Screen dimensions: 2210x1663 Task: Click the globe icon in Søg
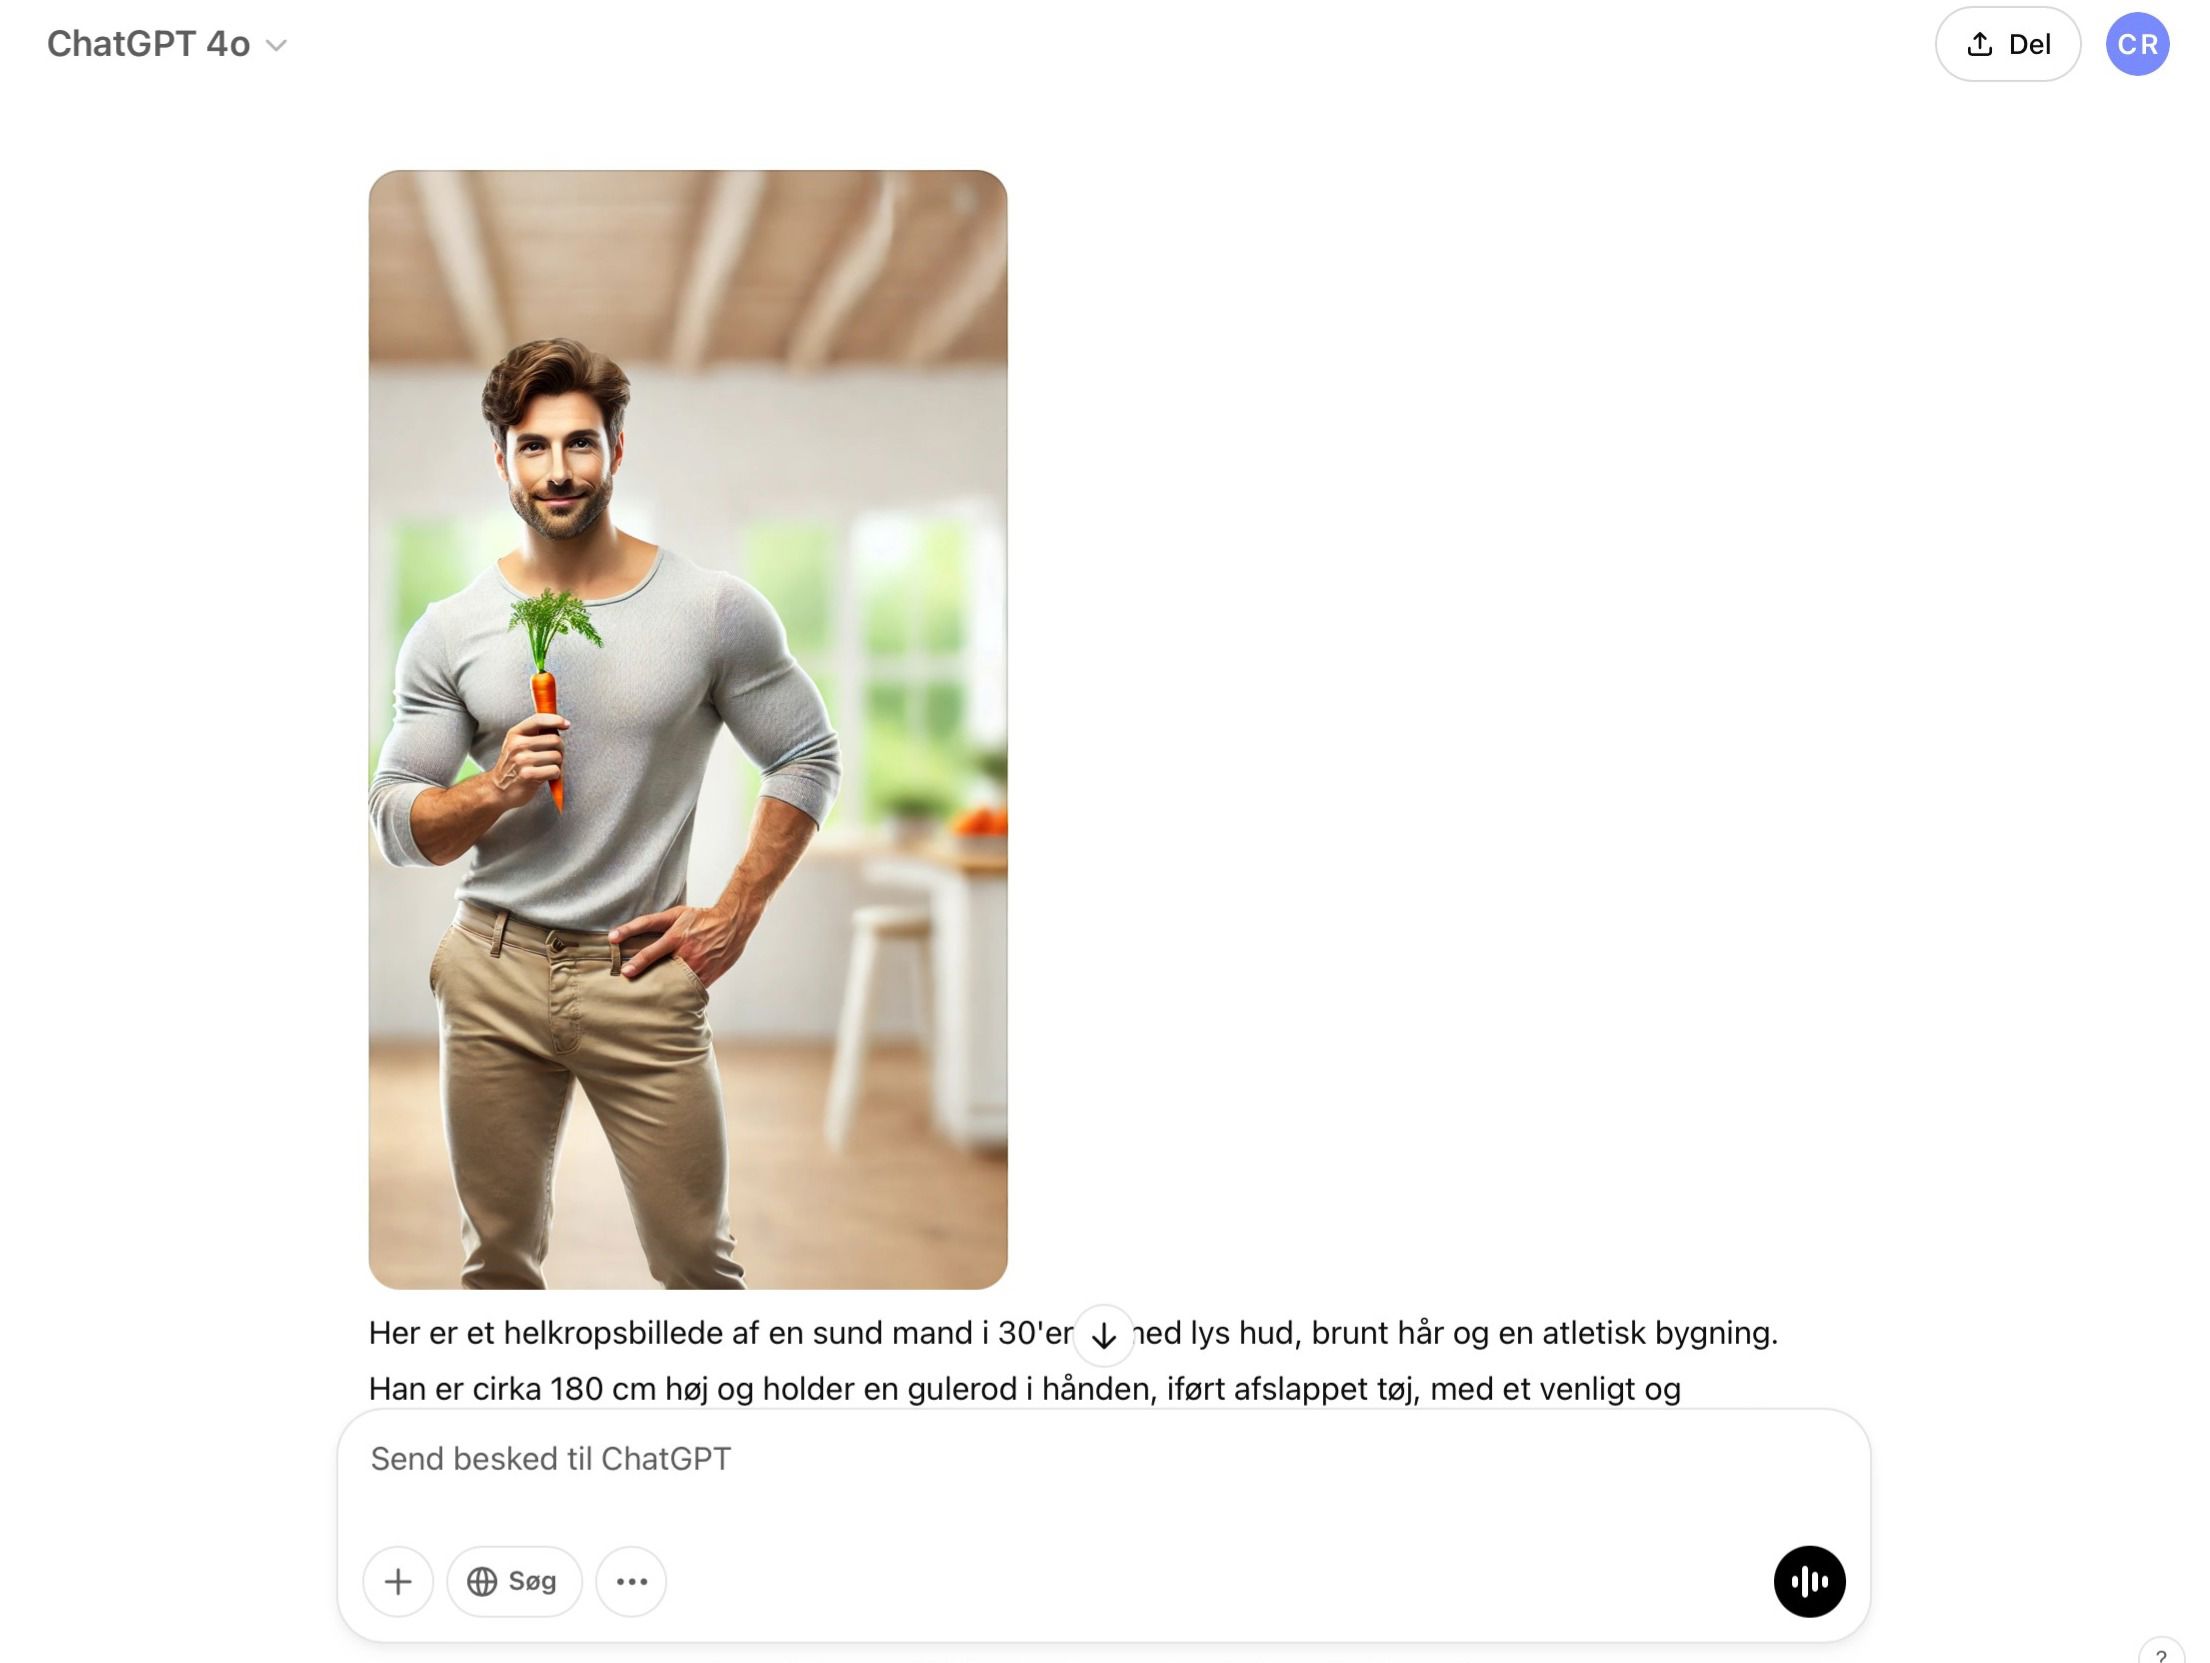pos(482,1581)
